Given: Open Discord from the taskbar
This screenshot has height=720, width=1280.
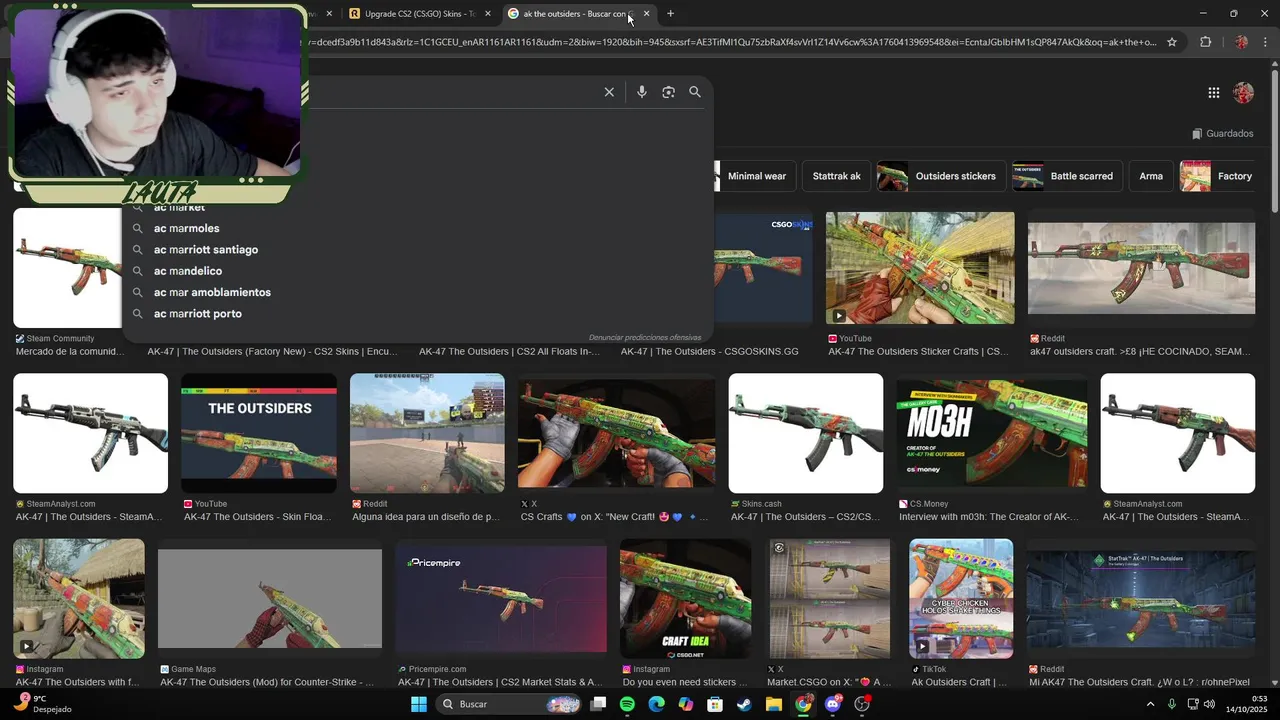Looking at the screenshot, I should pyautogui.click(x=833, y=704).
